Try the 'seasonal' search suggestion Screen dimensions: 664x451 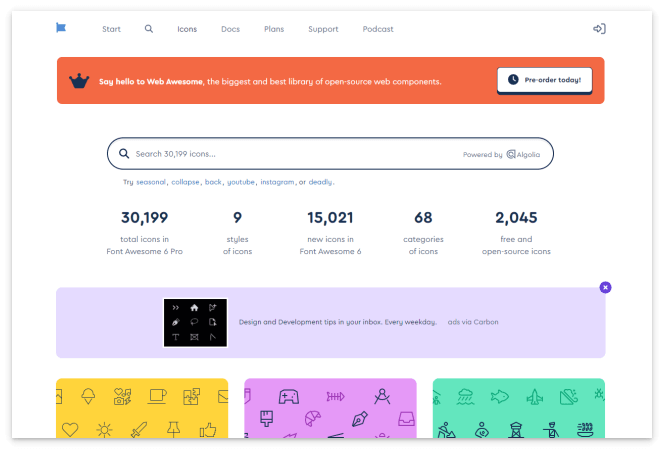tap(151, 182)
